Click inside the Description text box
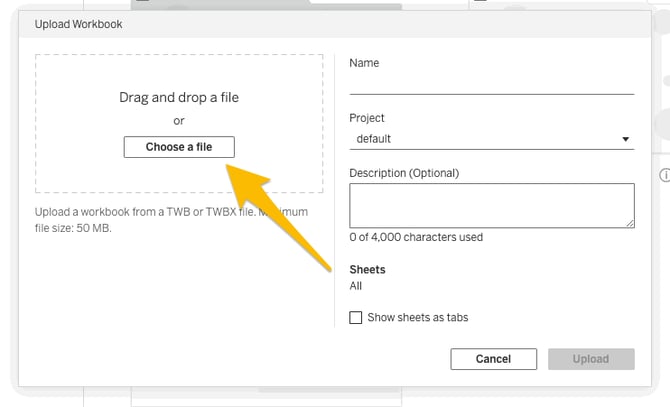The height and width of the screenshot is (407, 670). pos(490,205)
